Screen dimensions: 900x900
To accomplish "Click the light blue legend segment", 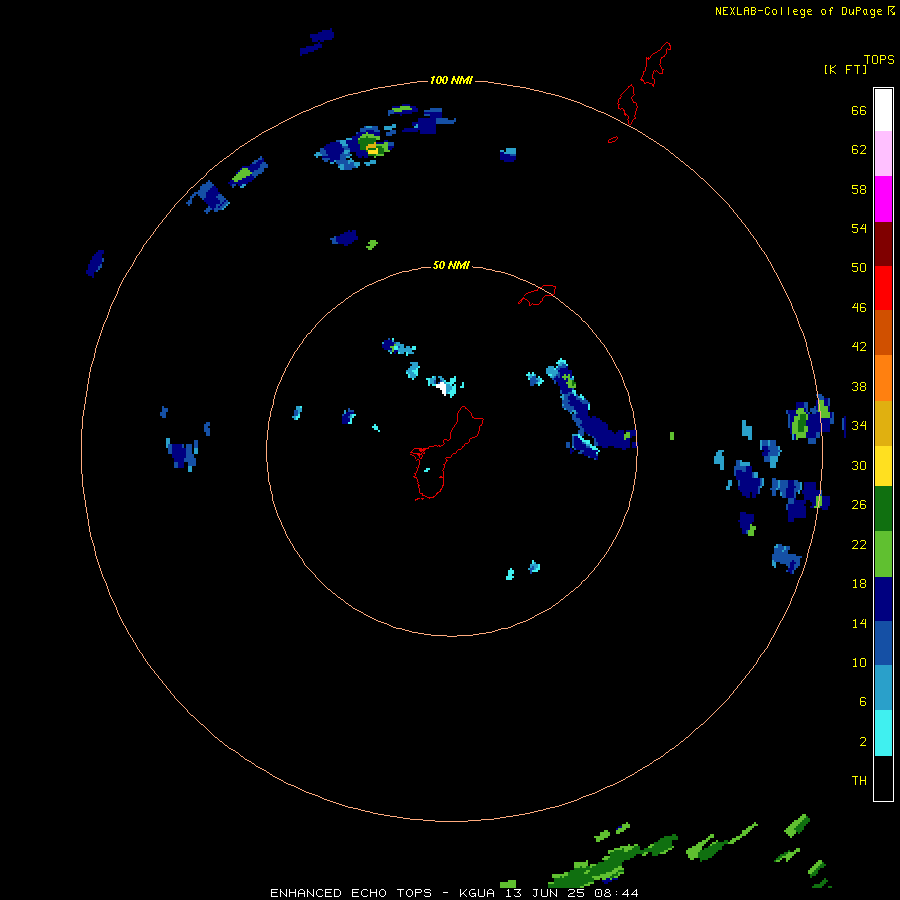I will pyautogui.click(x=883, y=688).
